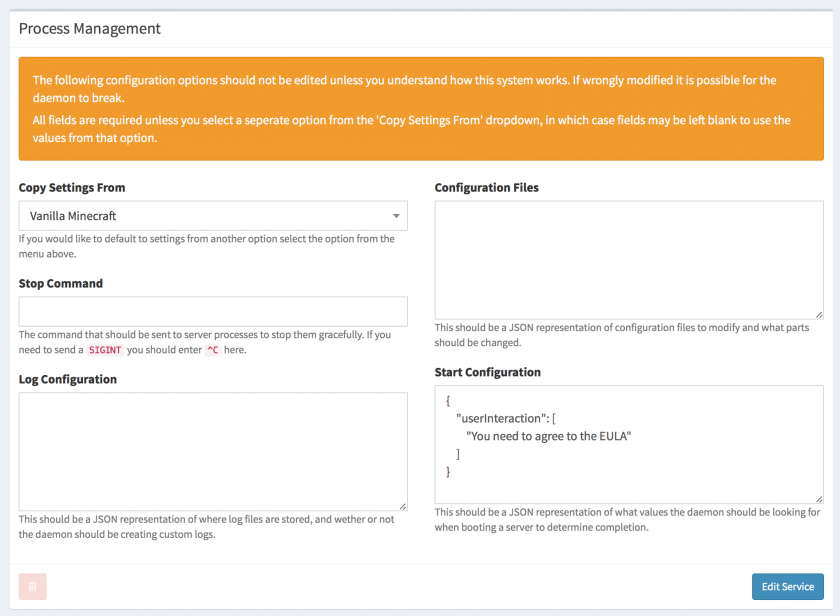Click the Configuration Files resize grip

tap(818, 313)
